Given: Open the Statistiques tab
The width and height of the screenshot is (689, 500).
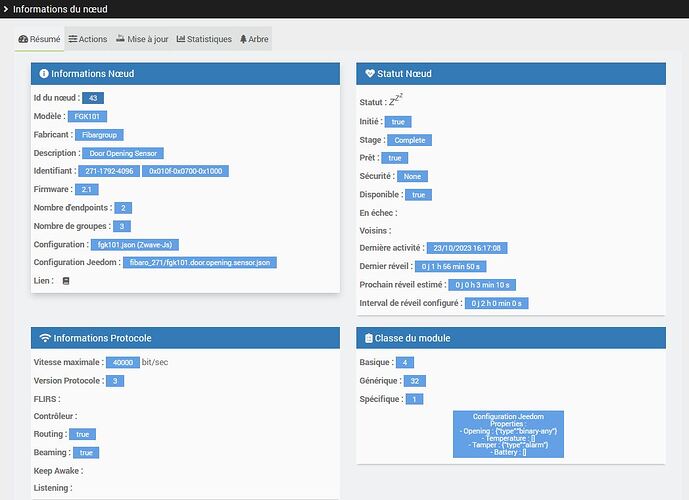Looking at the screenshot, I should coord(204,39).
